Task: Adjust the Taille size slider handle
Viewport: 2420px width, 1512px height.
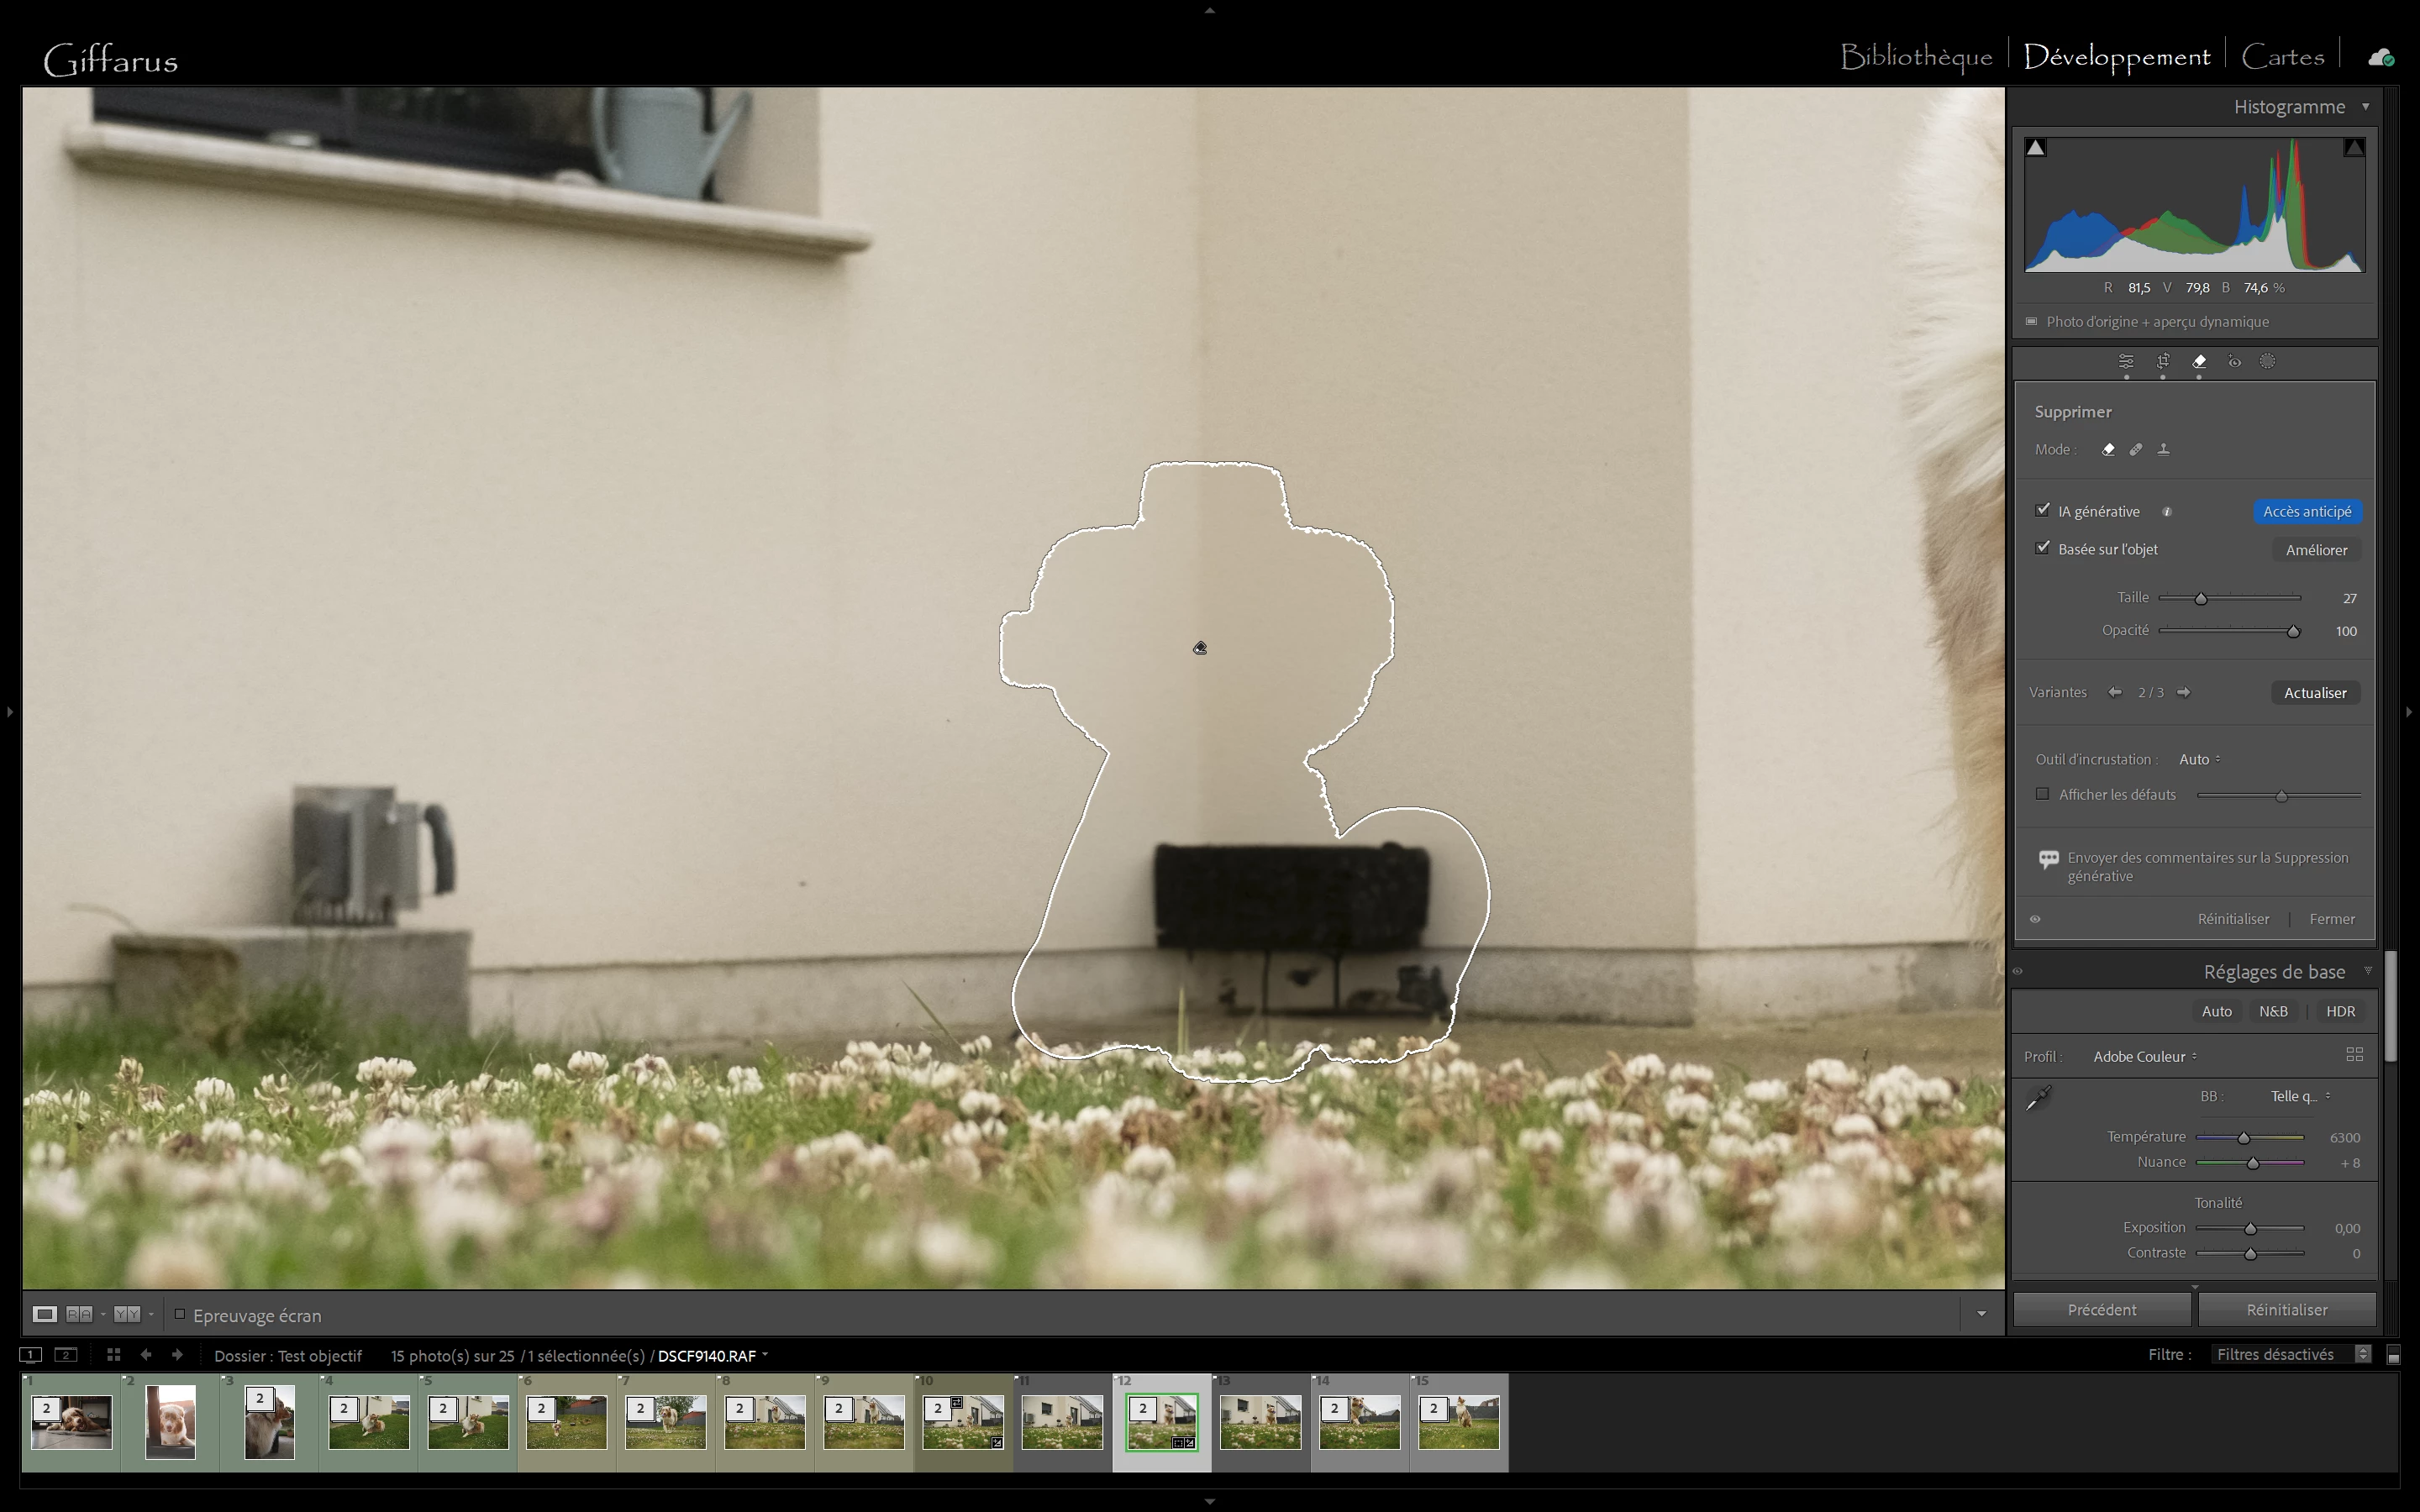Action: tap(2200, 598)
